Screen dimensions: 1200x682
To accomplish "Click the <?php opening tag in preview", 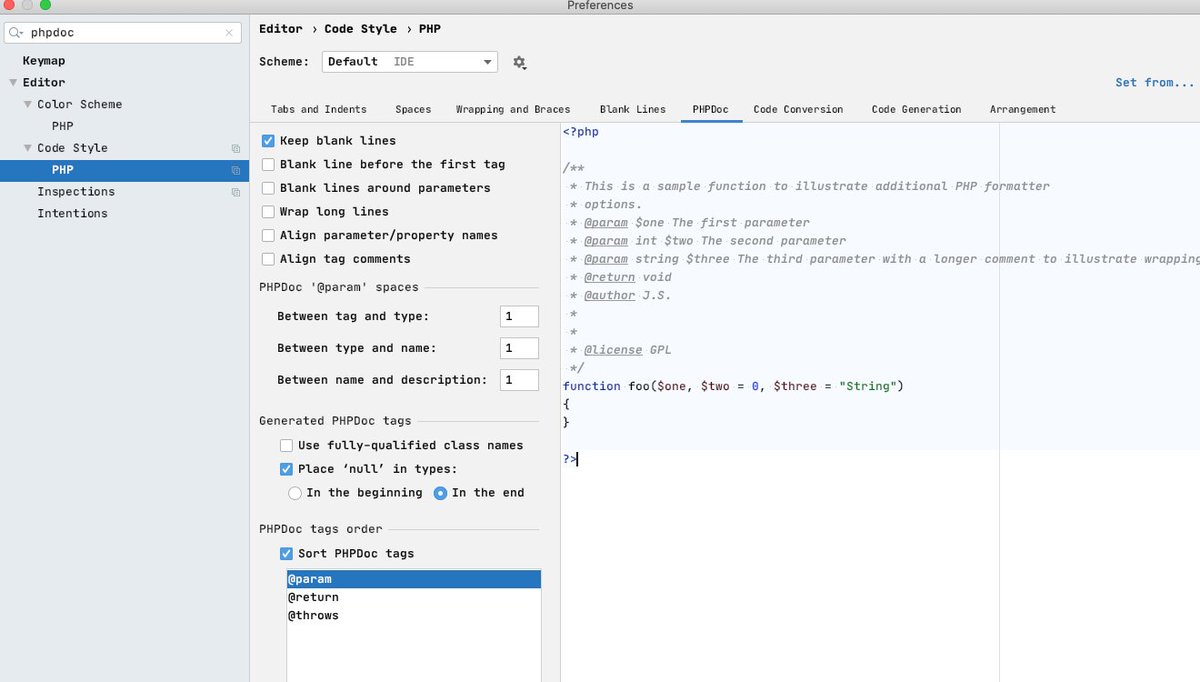I will (581, 131).
